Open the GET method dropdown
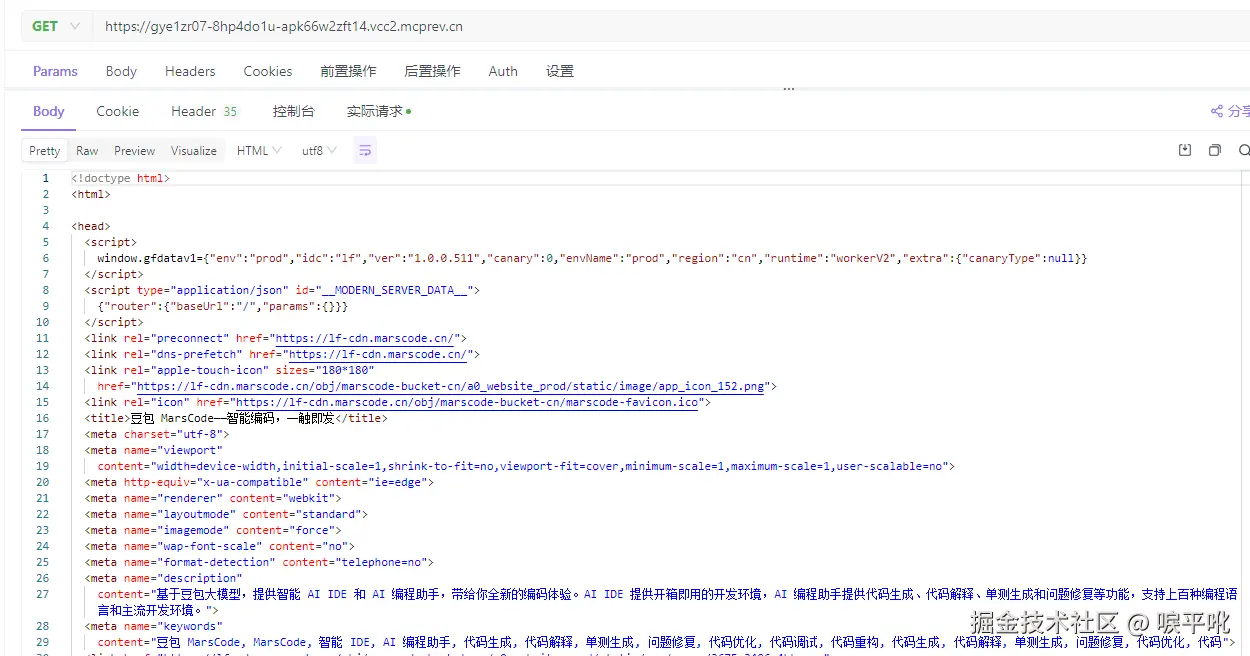The height and width of the screenshot is (656, 1250). point(56,26)
